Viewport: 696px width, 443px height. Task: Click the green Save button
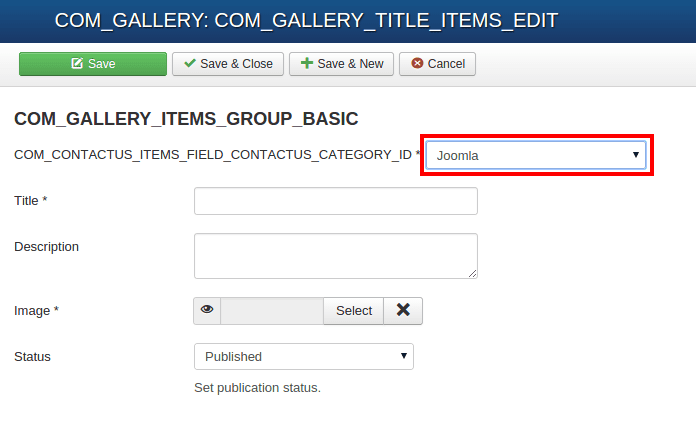pos(93,64)
